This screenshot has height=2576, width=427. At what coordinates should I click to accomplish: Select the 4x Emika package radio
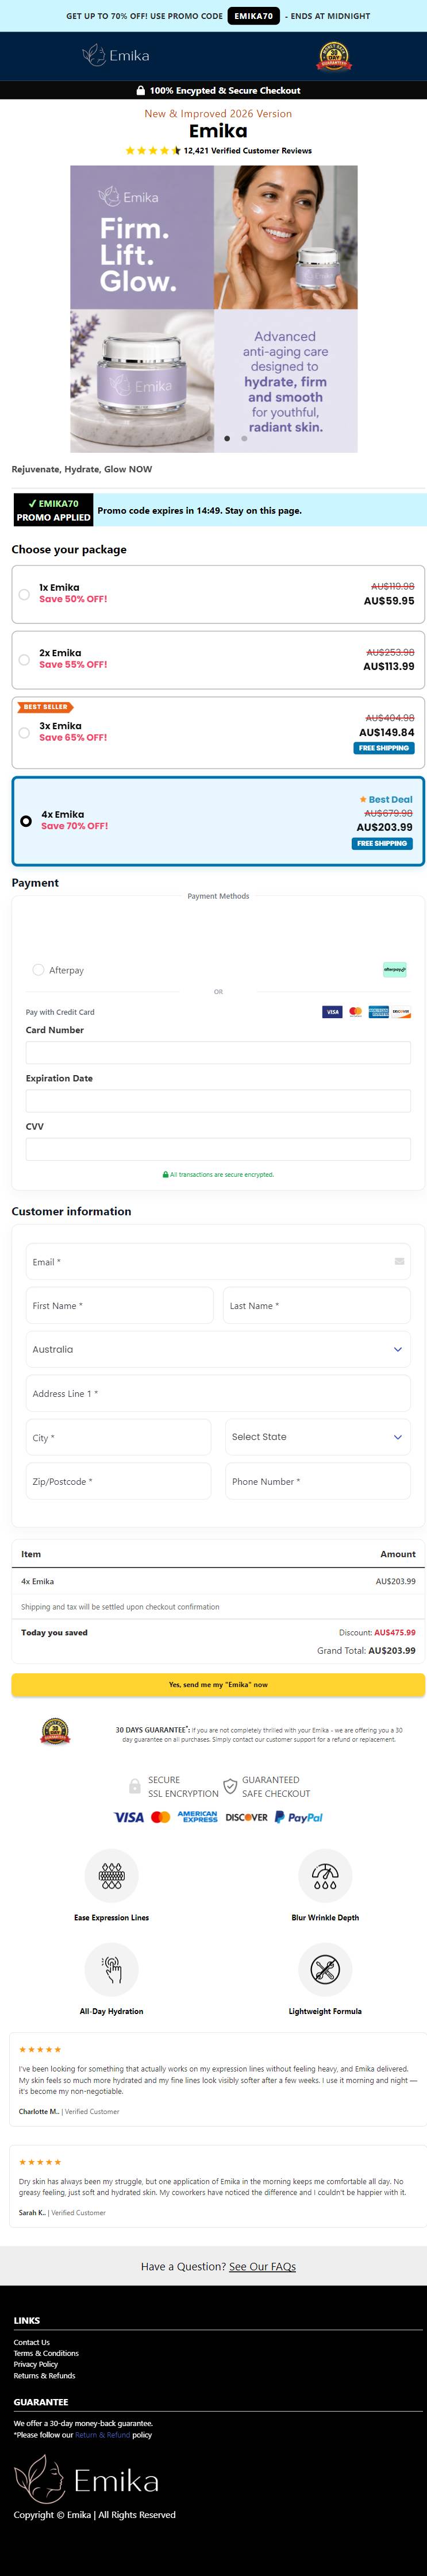26,821
